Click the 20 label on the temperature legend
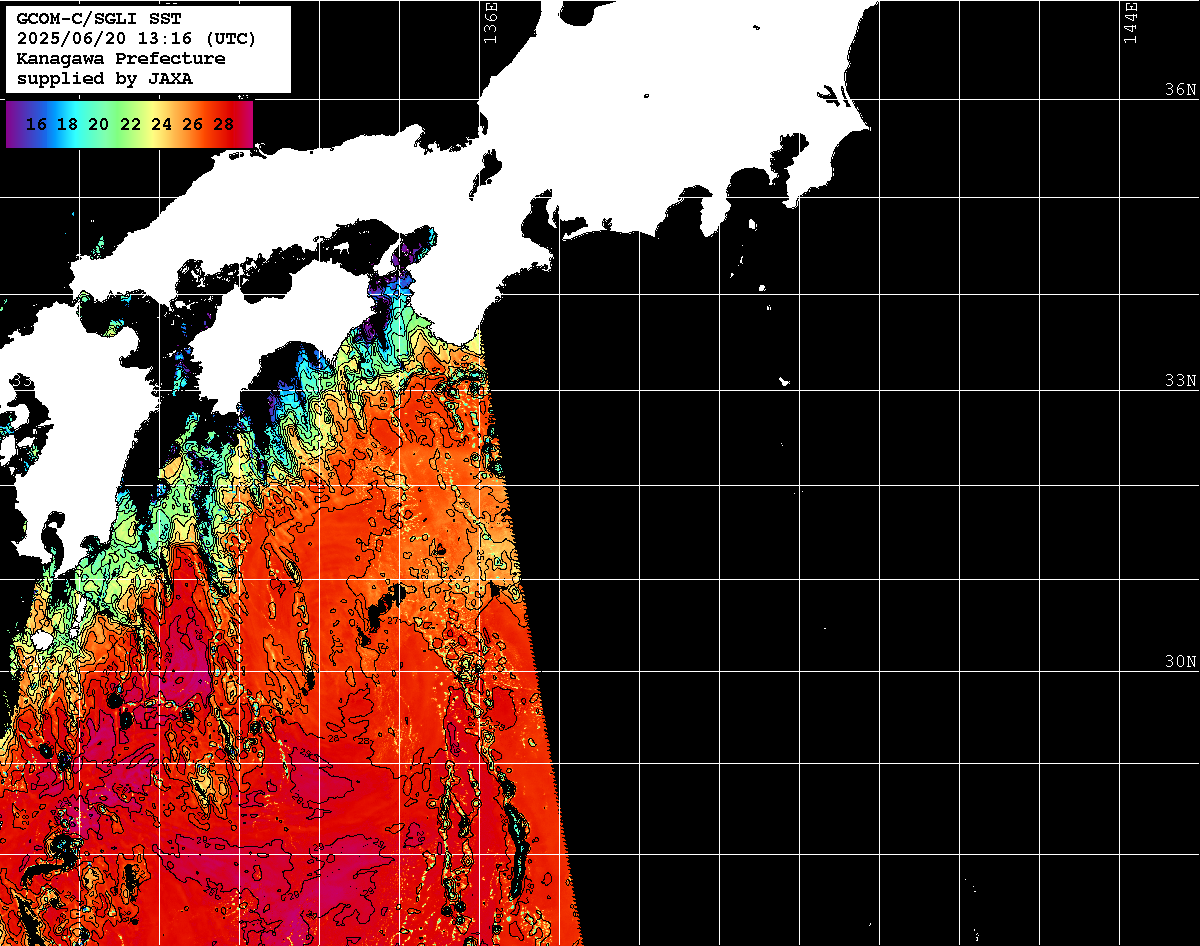The image size is (1200, 946). tap(98, 125)
